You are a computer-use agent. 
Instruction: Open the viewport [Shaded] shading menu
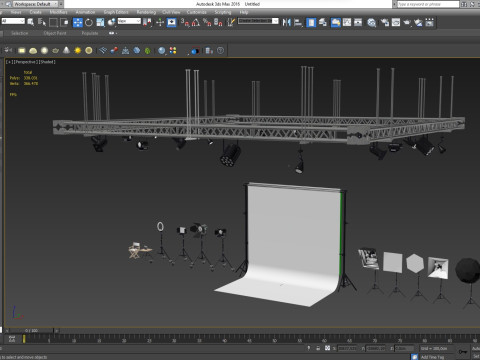click(x=47, y=62)
